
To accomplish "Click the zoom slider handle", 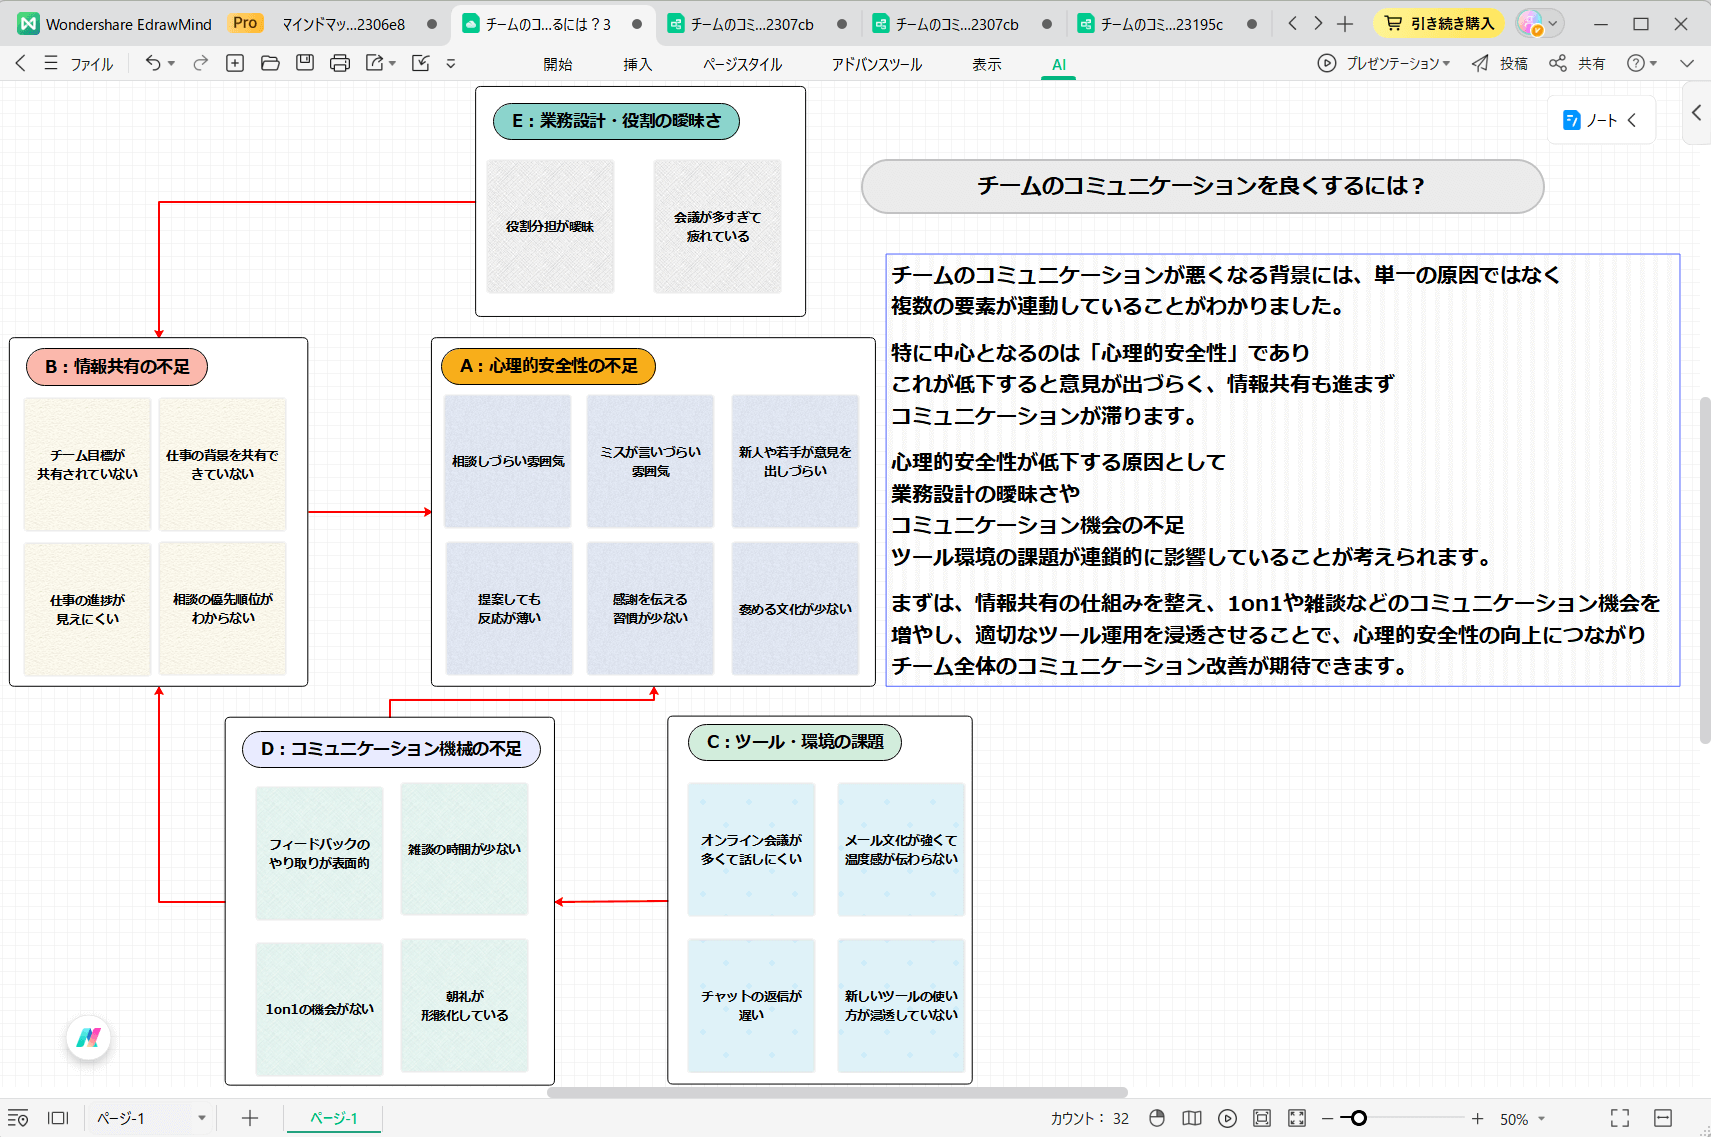I will (x=1358, y=1118).
